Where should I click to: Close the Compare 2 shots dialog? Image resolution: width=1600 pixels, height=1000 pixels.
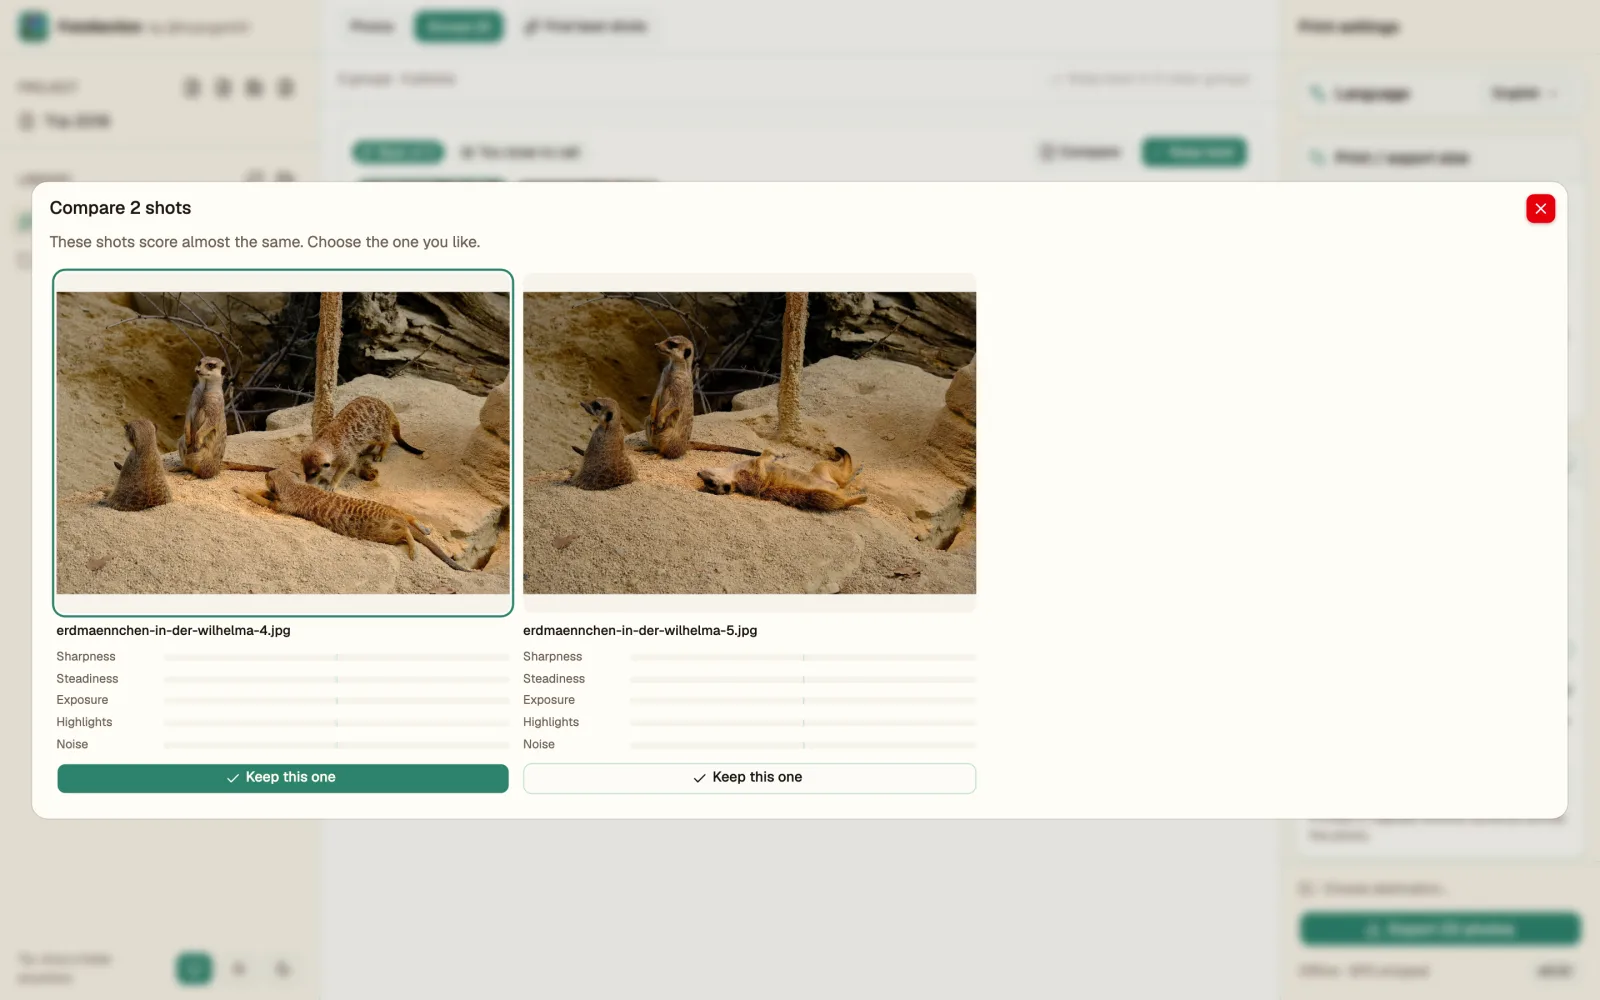pyautogui.click(x=1540, y=209)
